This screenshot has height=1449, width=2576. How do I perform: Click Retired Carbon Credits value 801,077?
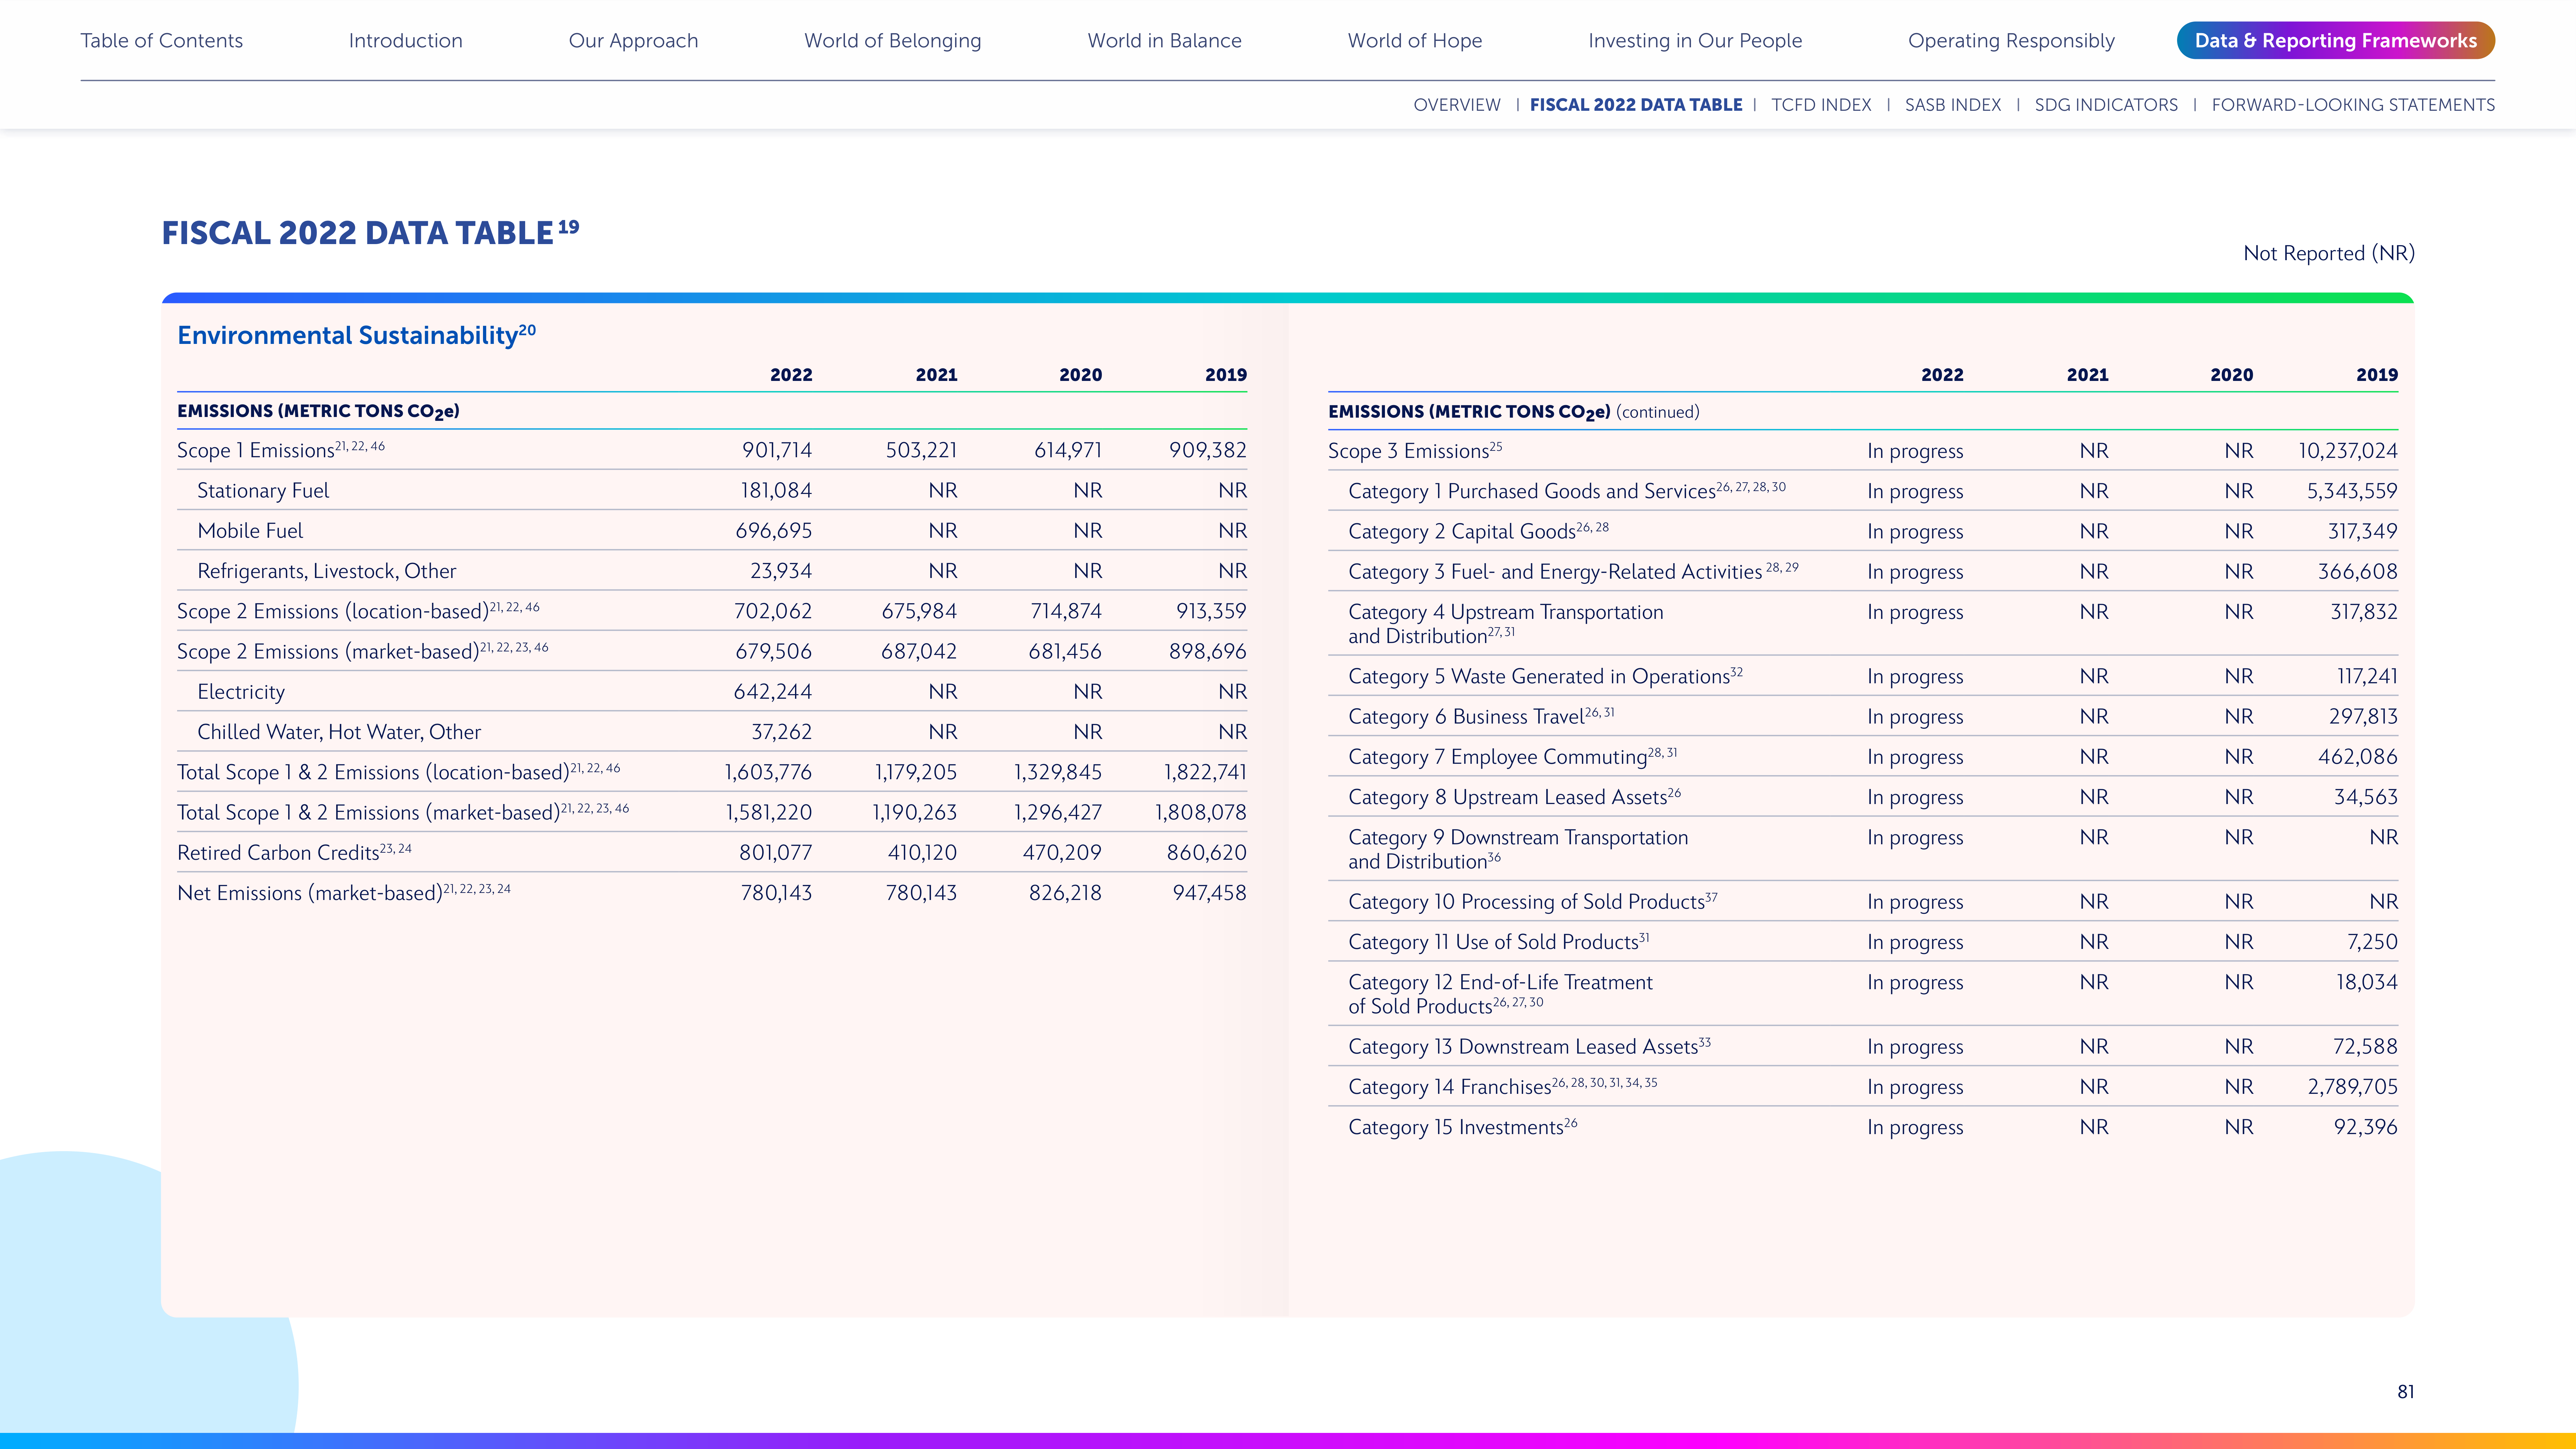[x=776, y=853]
